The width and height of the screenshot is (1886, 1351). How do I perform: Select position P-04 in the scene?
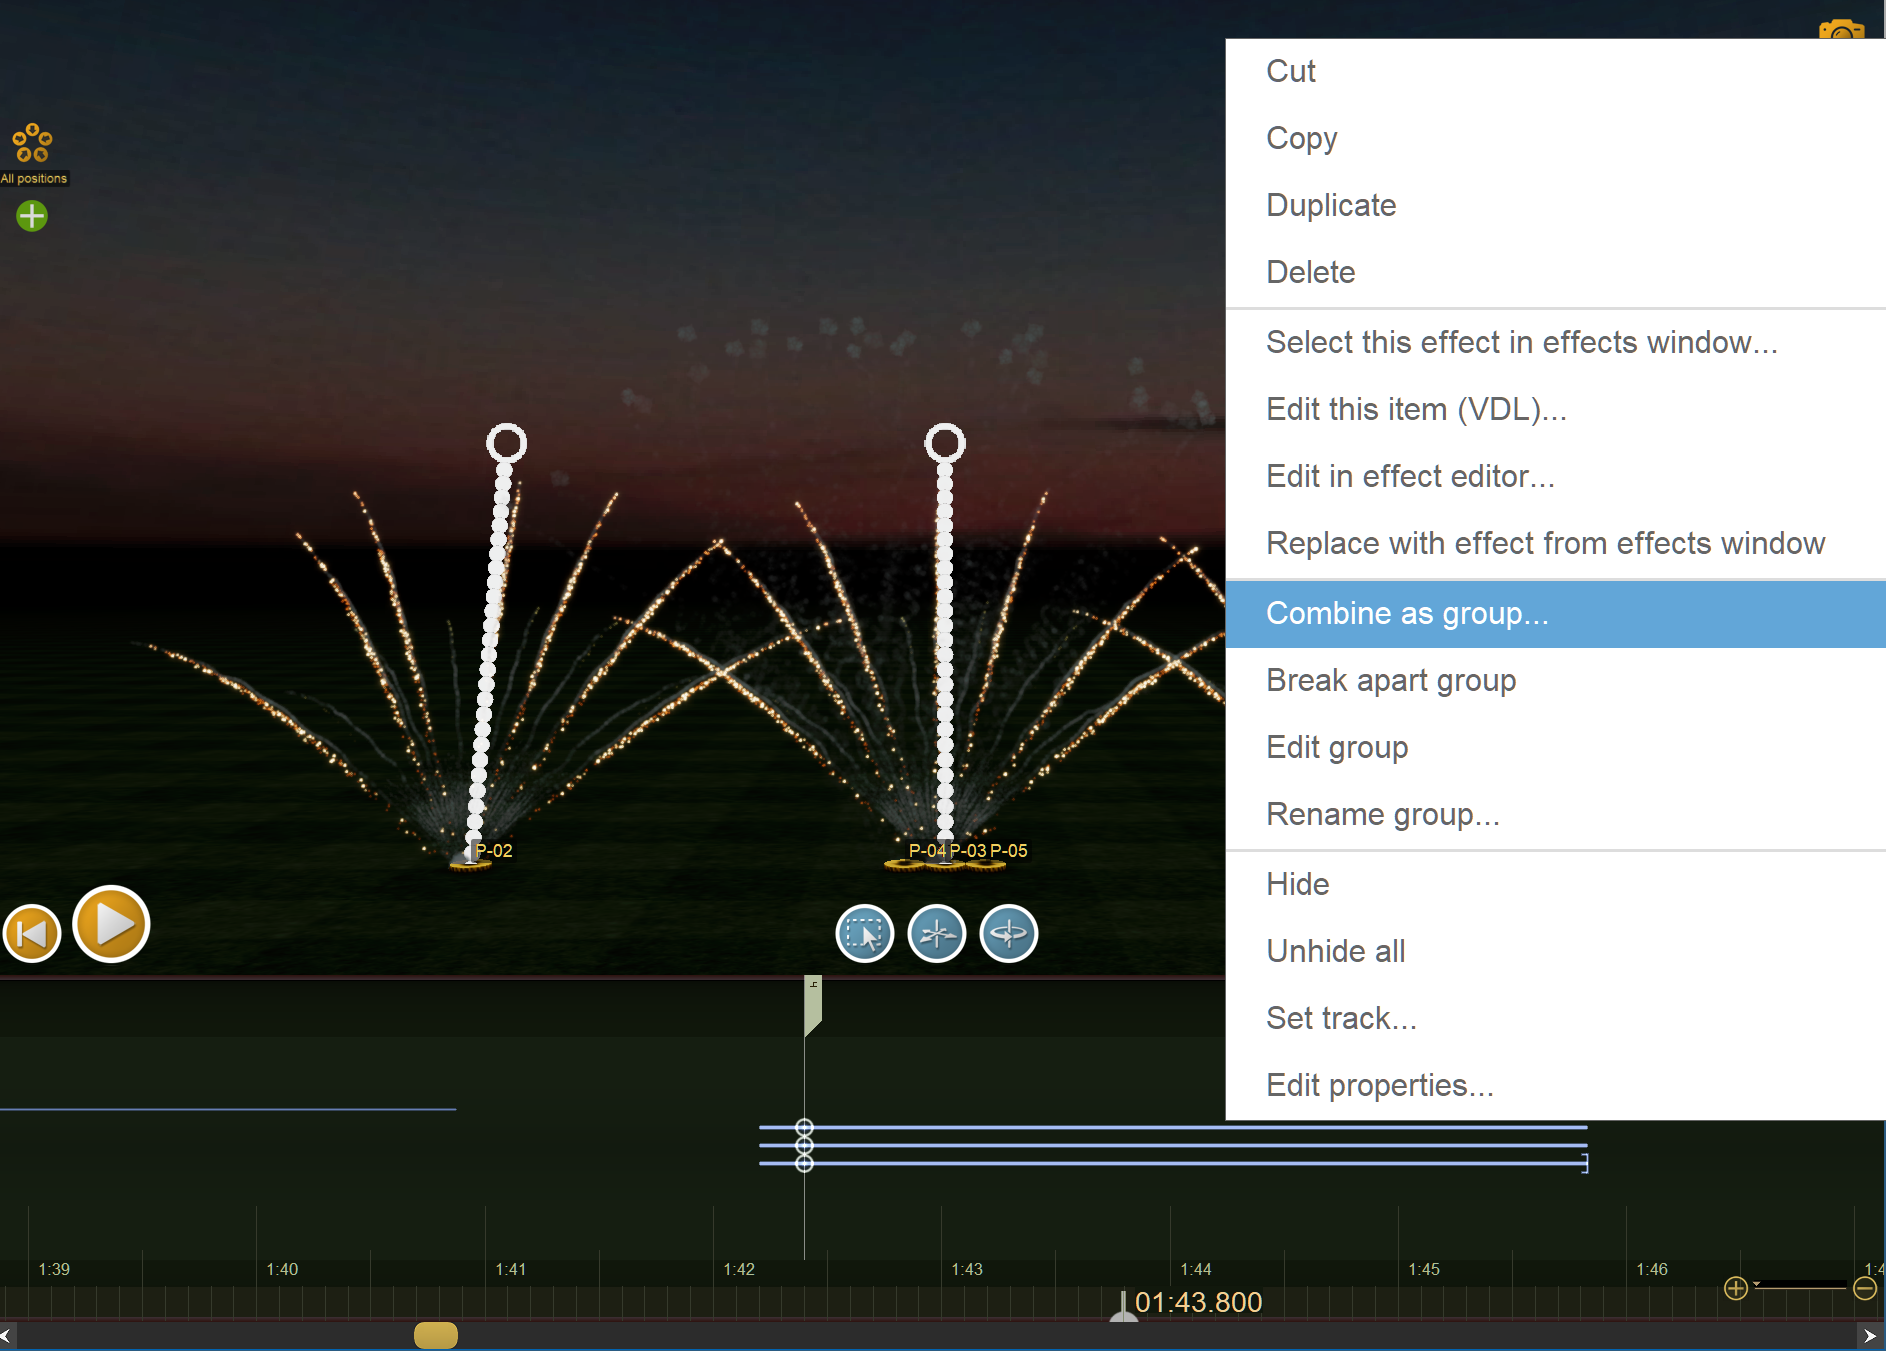[927, 851]
